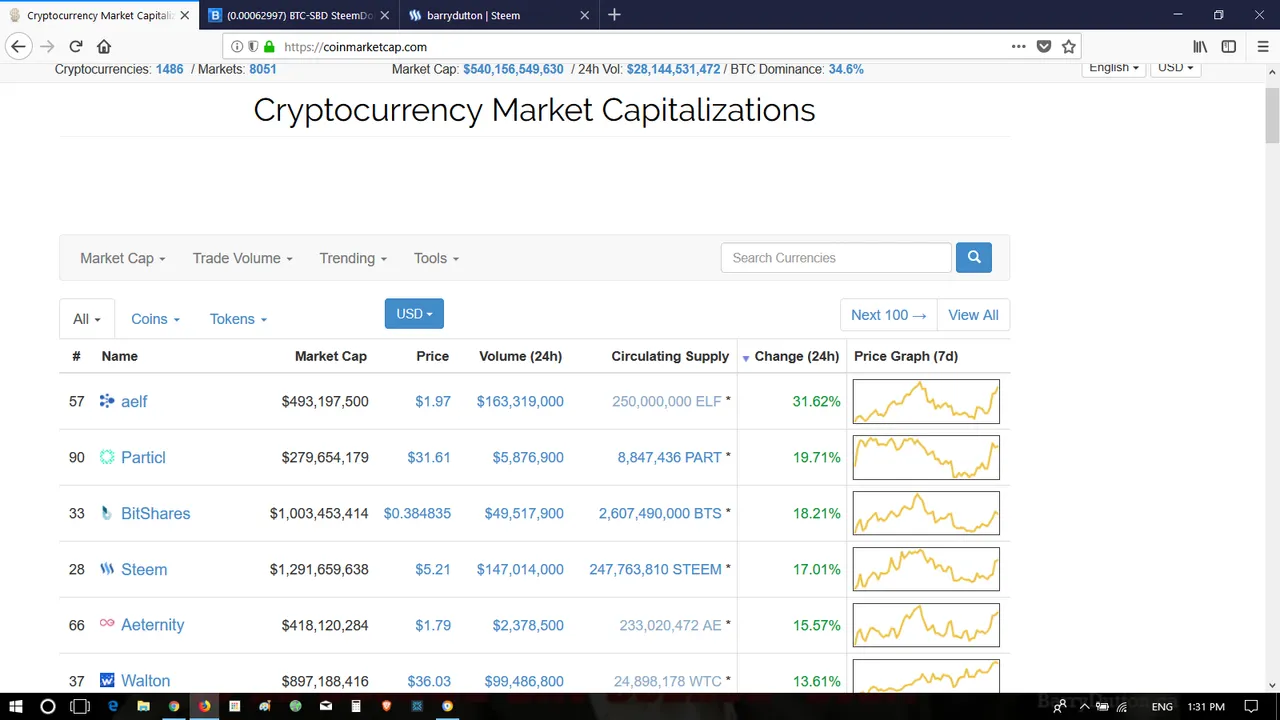The image size is (1280, 720).
Task: Close the Cryptocurrency Market Capitalizations tab
Action: point(184,15)
